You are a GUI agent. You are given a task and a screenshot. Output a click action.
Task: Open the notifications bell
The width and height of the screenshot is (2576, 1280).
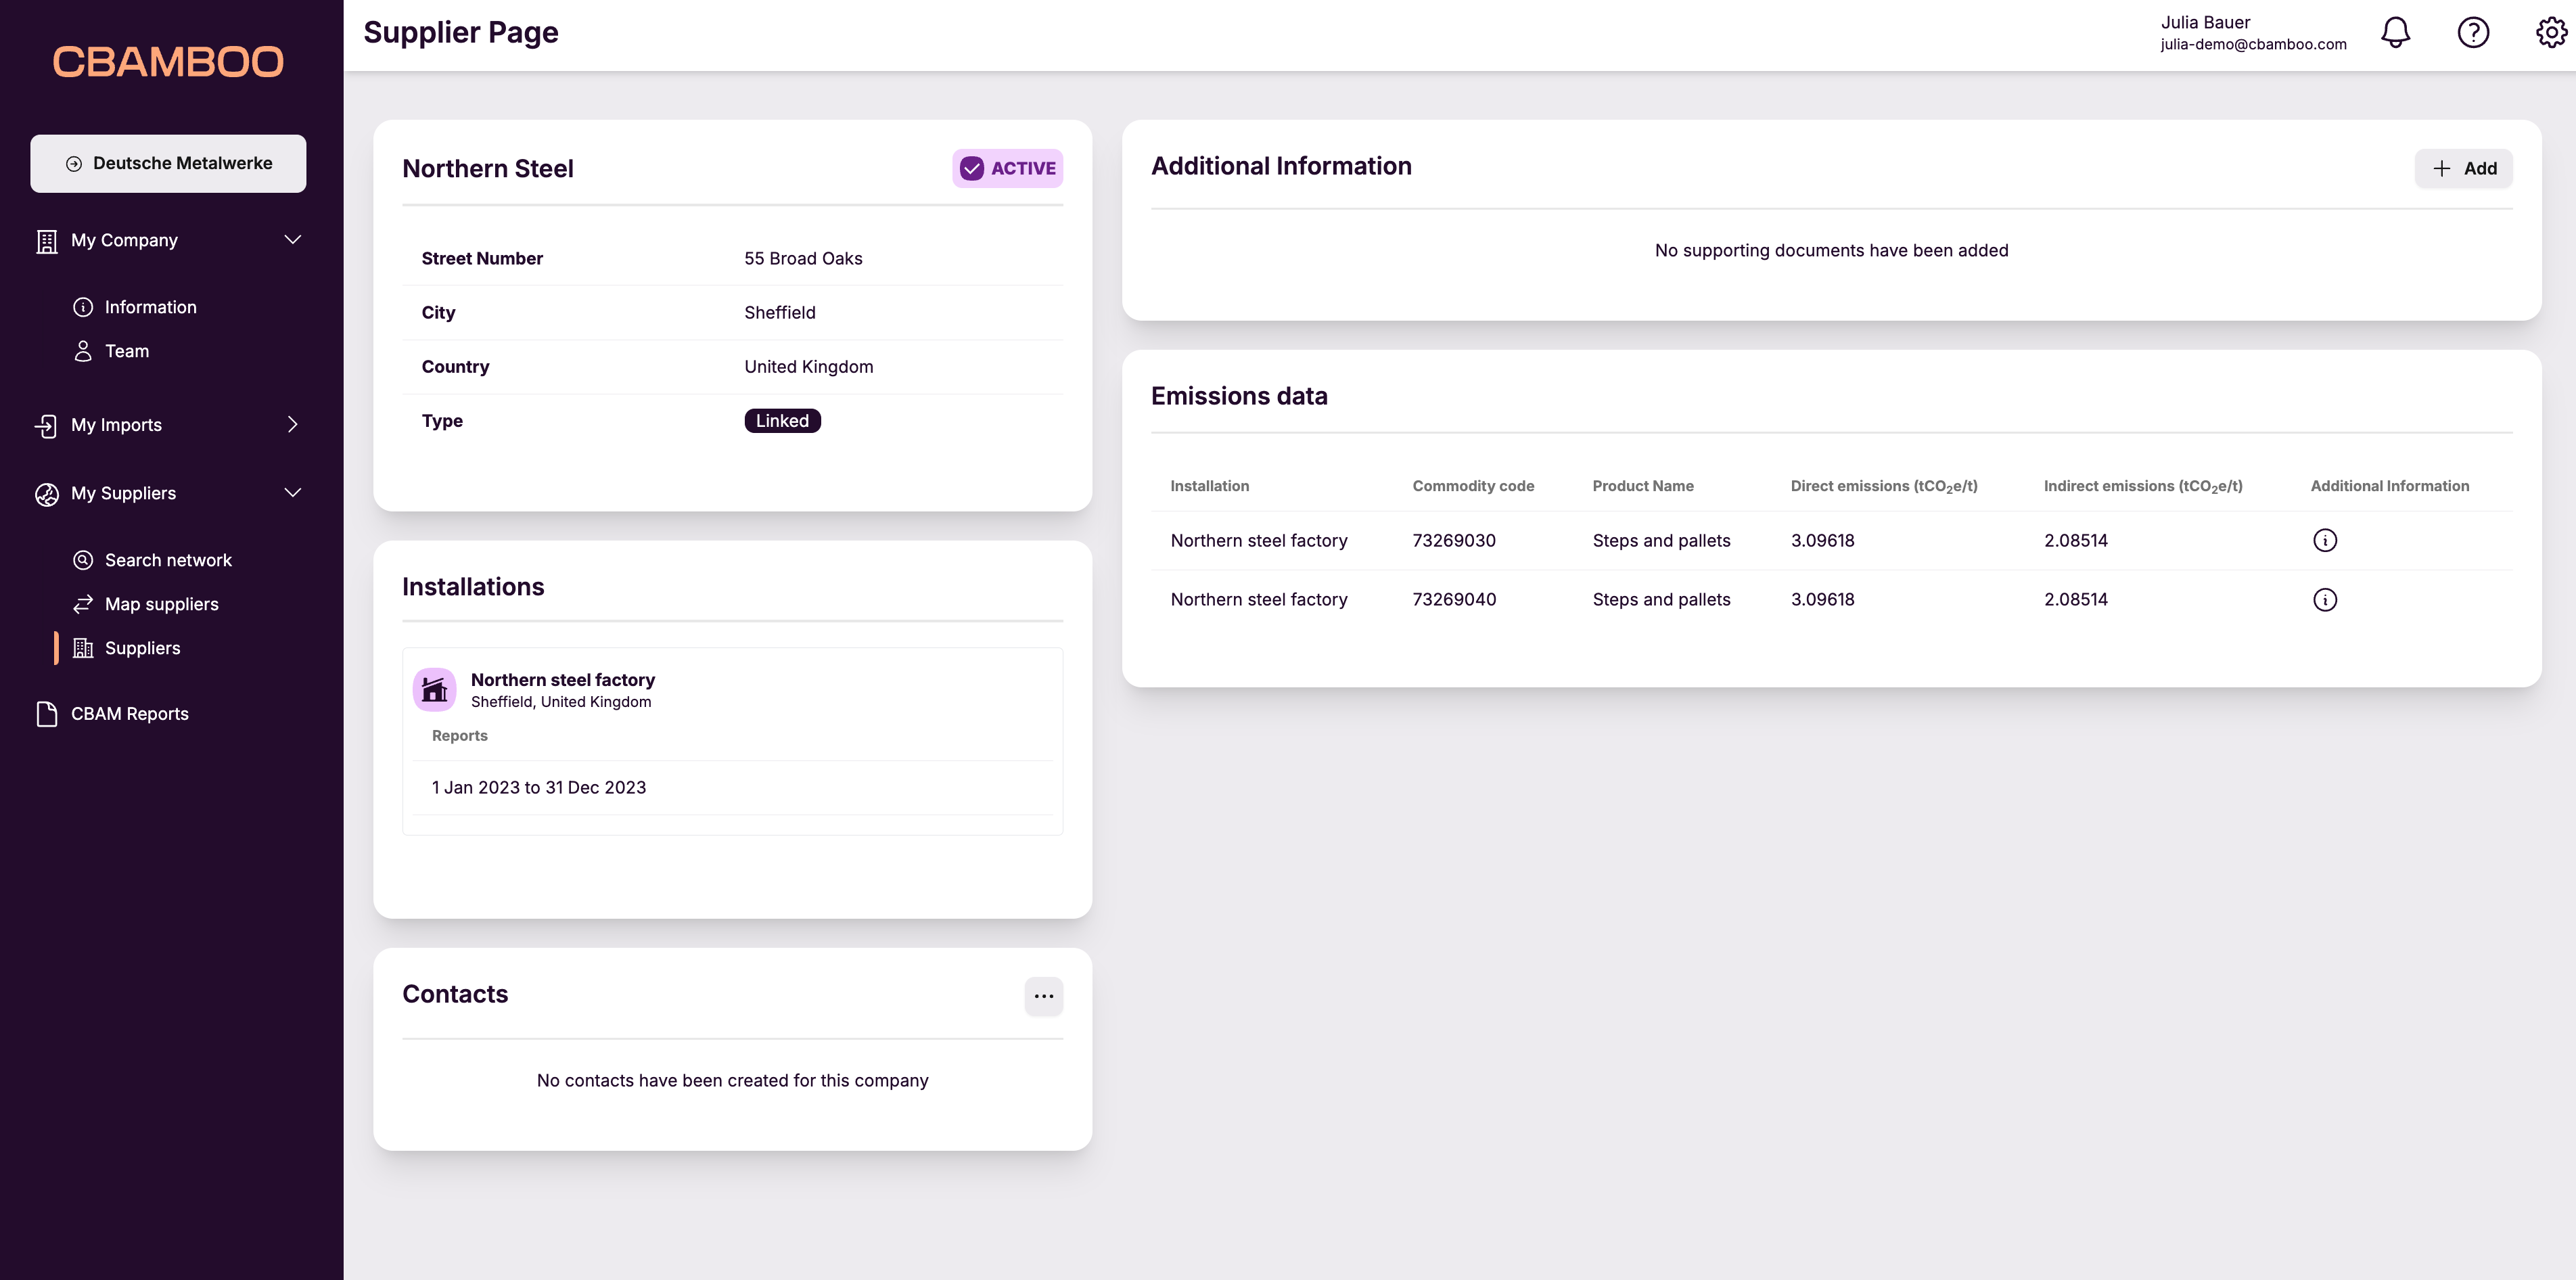click(x=2395, y=33)
